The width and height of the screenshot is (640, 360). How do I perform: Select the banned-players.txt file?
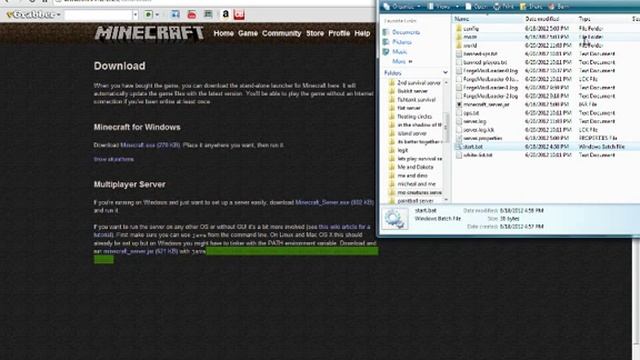click(482, 62)
